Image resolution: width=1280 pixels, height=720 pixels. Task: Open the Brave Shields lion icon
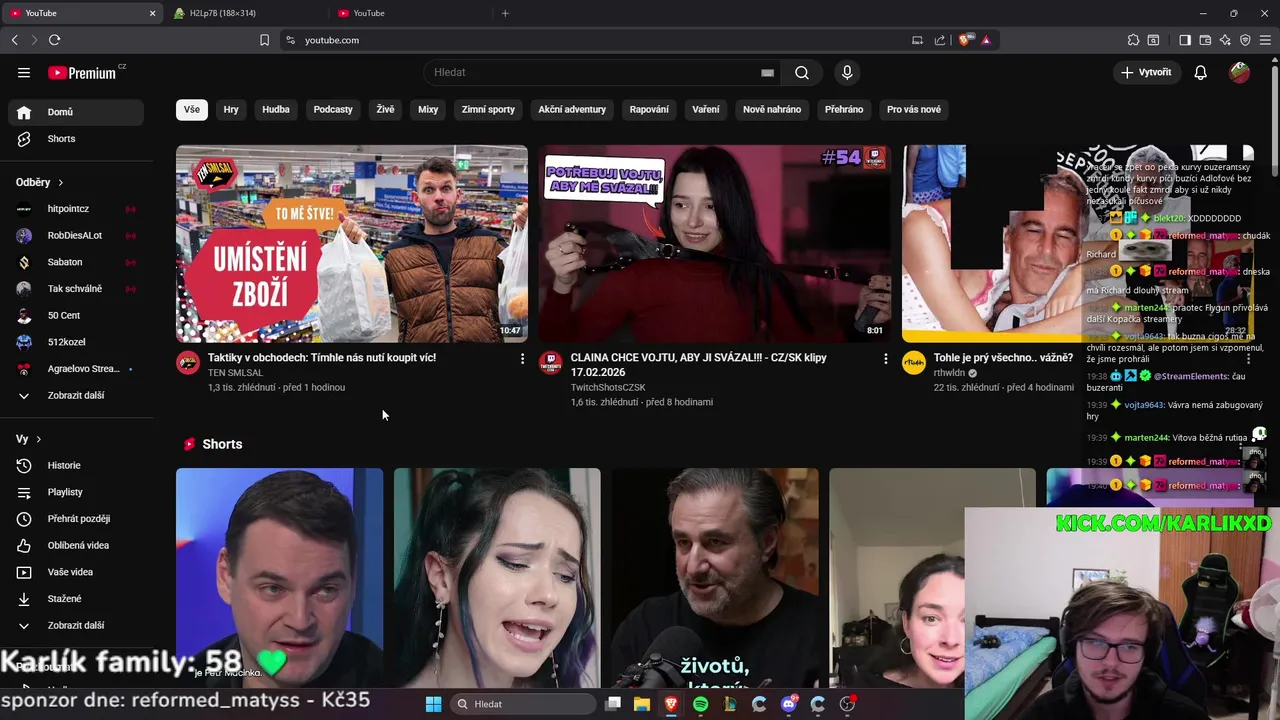[x=964, y=40]
